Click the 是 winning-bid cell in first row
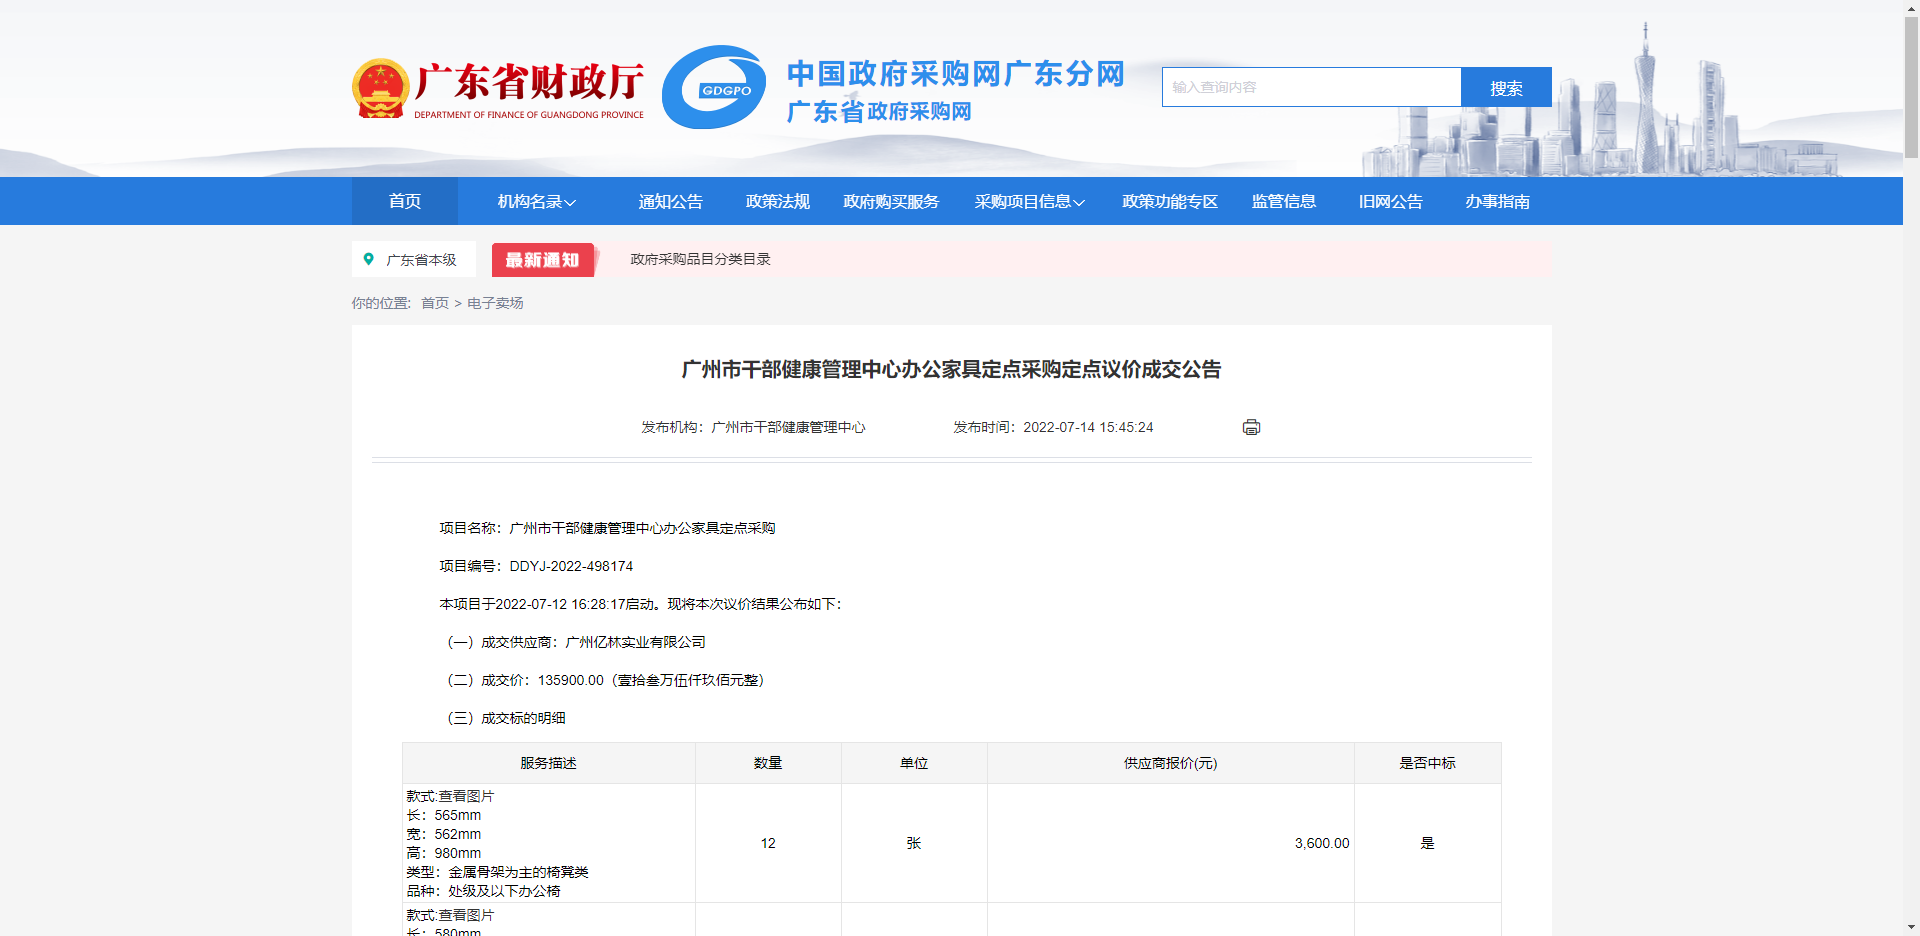 coord(1428,843)
